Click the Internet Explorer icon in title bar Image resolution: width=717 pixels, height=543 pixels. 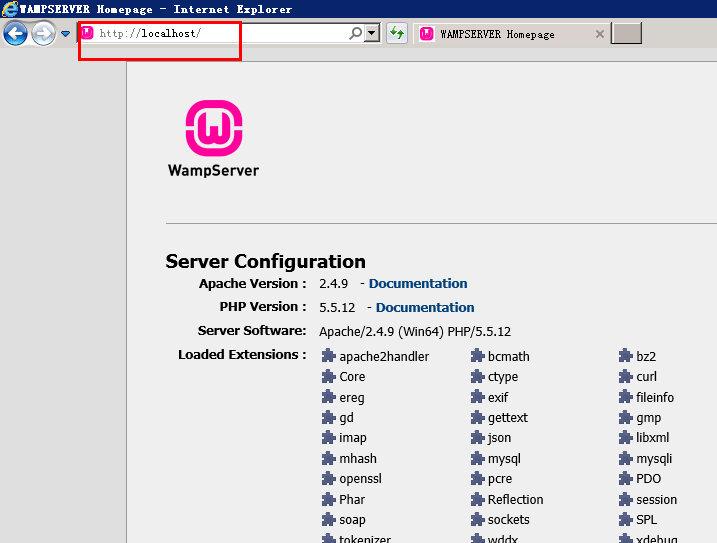tap(10, 9)
